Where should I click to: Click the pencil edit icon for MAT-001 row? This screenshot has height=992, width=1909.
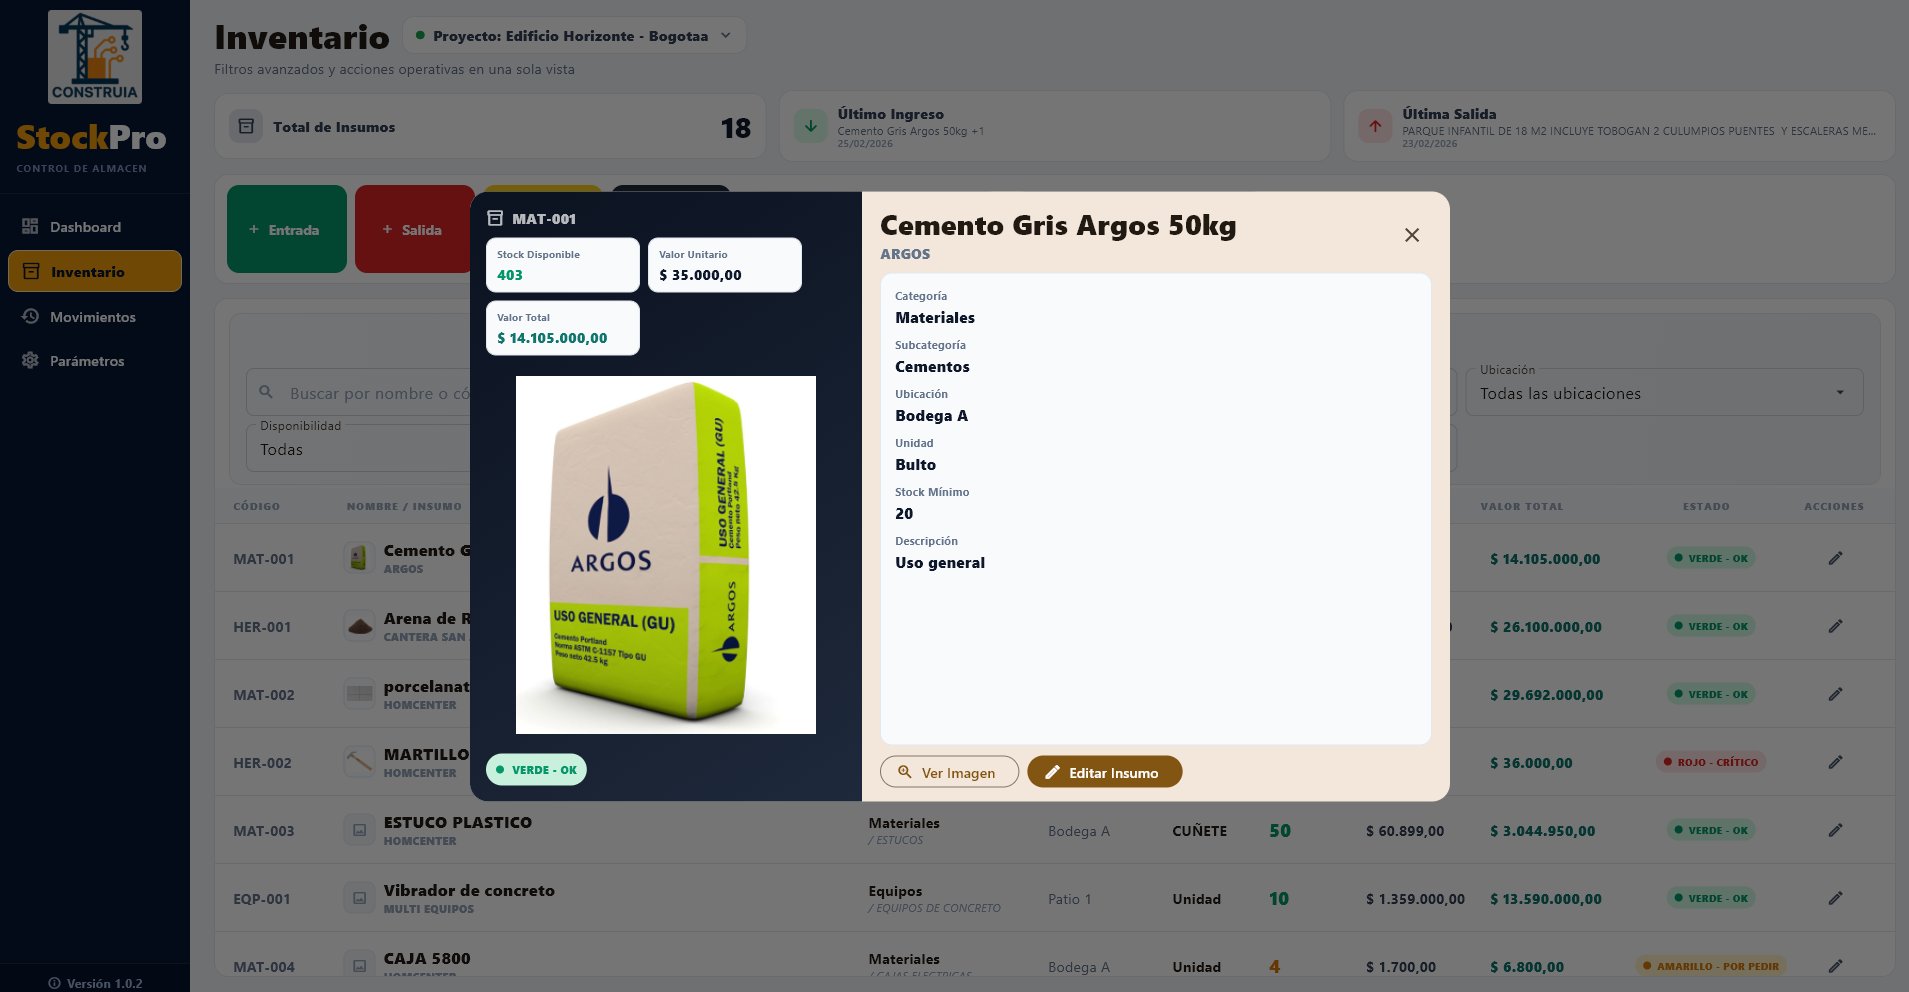pos(1835,558)
